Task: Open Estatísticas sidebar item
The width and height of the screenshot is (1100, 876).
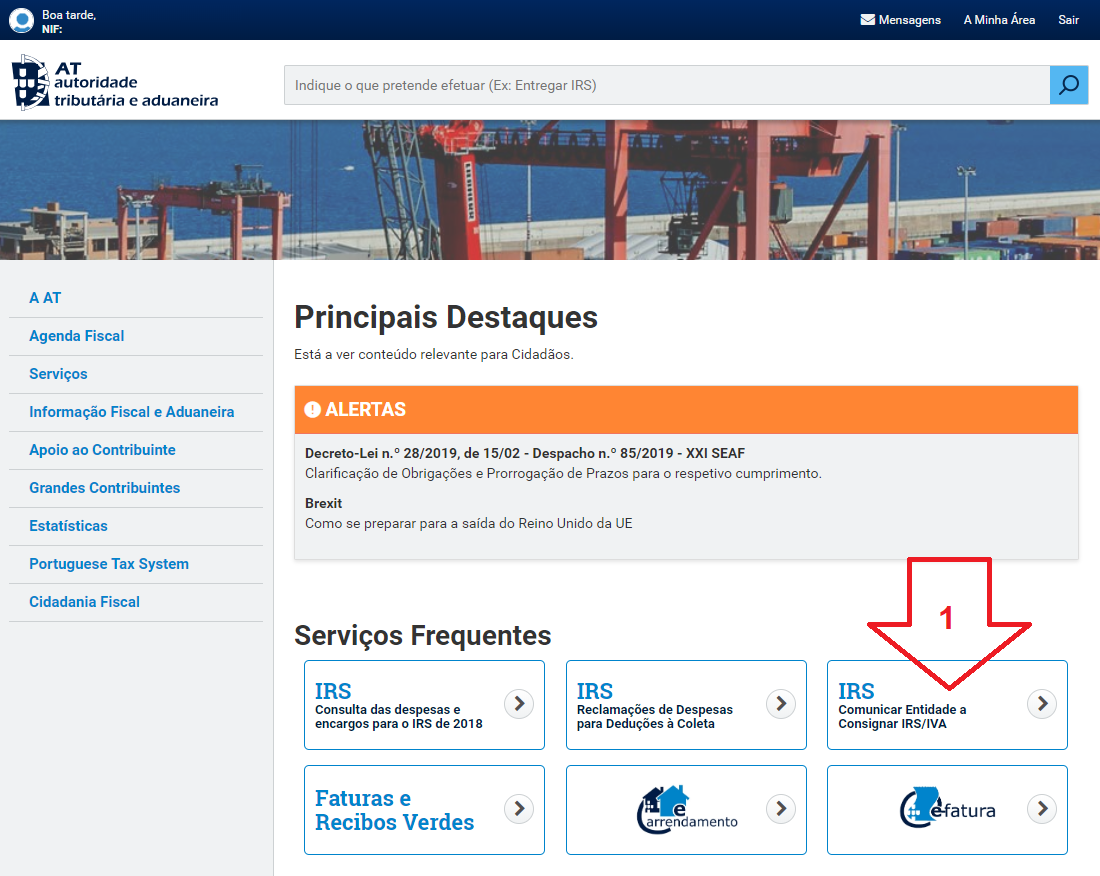Action: pyautogui.click(x=68, y=526)
